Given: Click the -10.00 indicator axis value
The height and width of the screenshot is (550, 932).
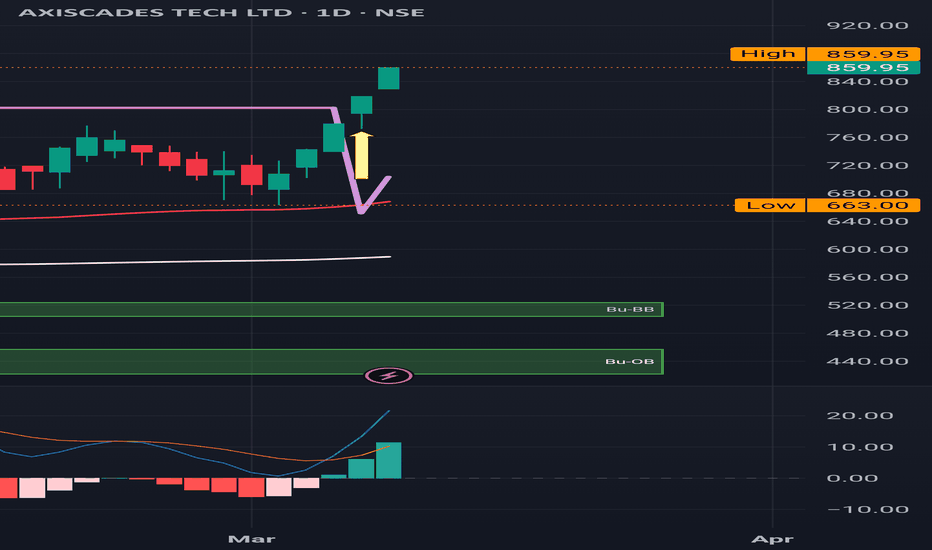Looking at the screenshot, I should point(867,510).
